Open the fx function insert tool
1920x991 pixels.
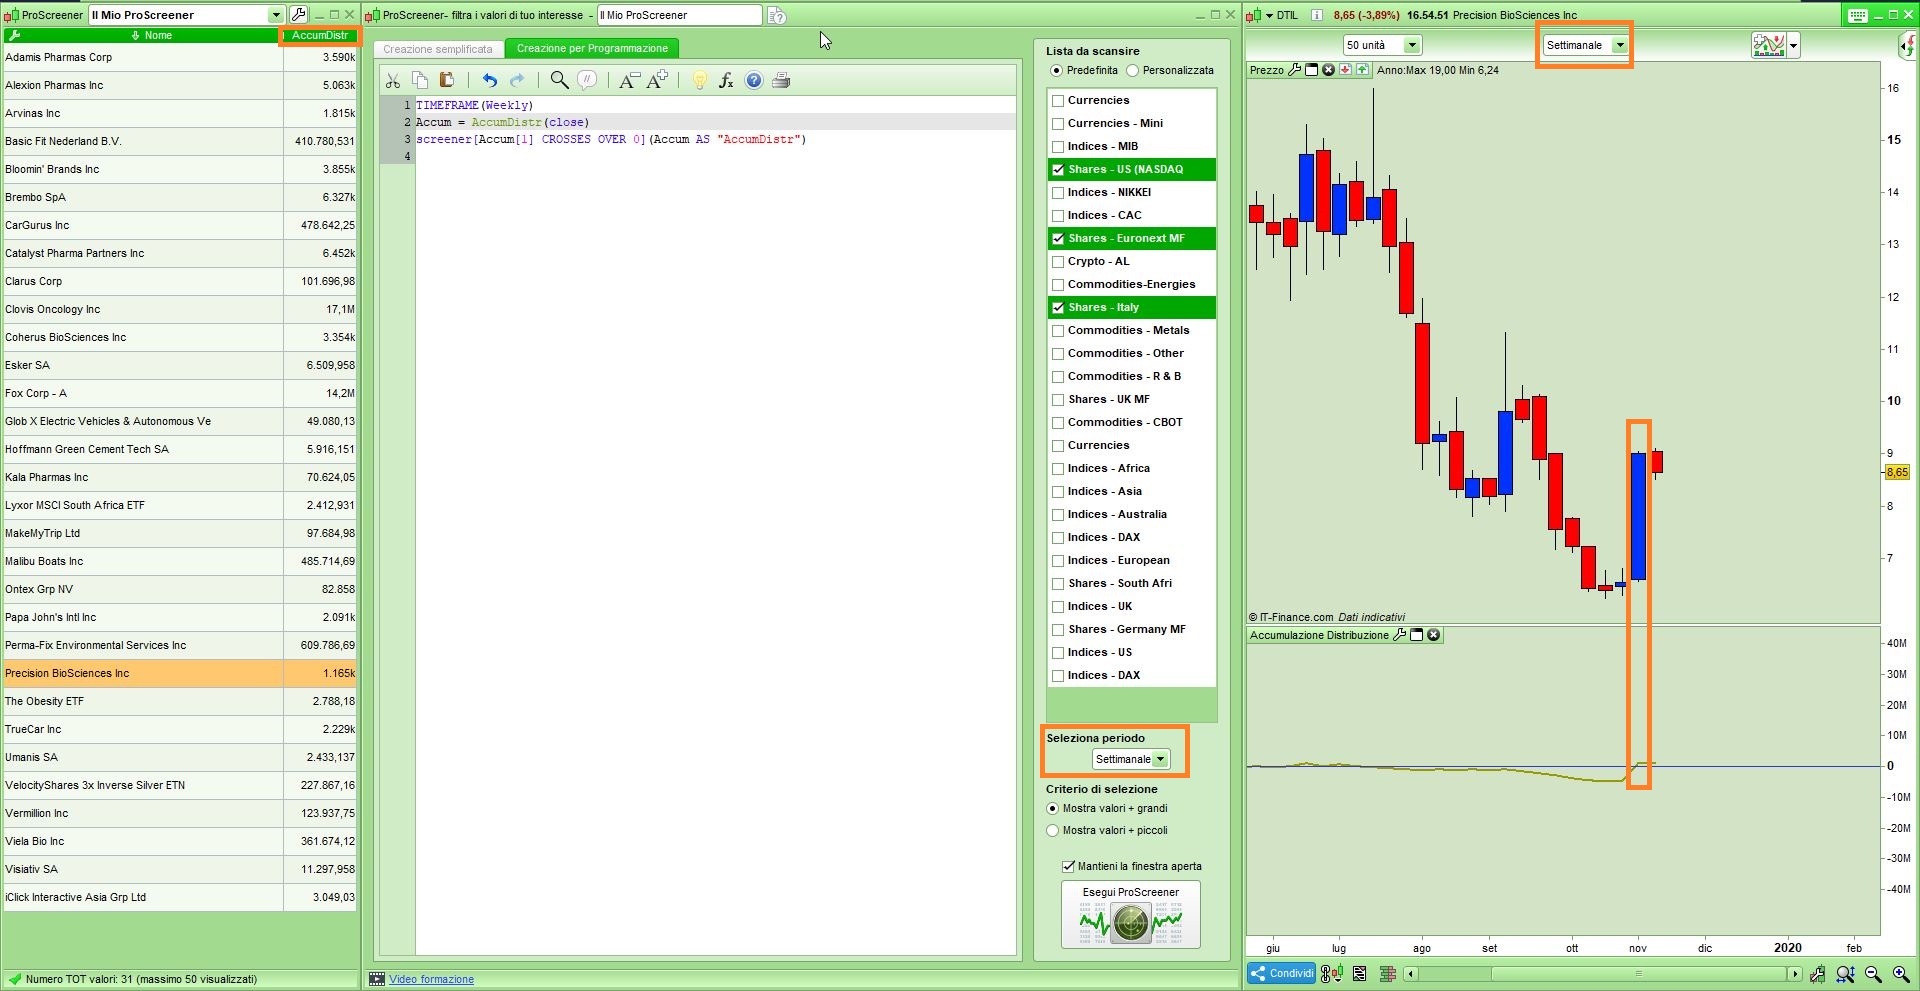(726, 81)
